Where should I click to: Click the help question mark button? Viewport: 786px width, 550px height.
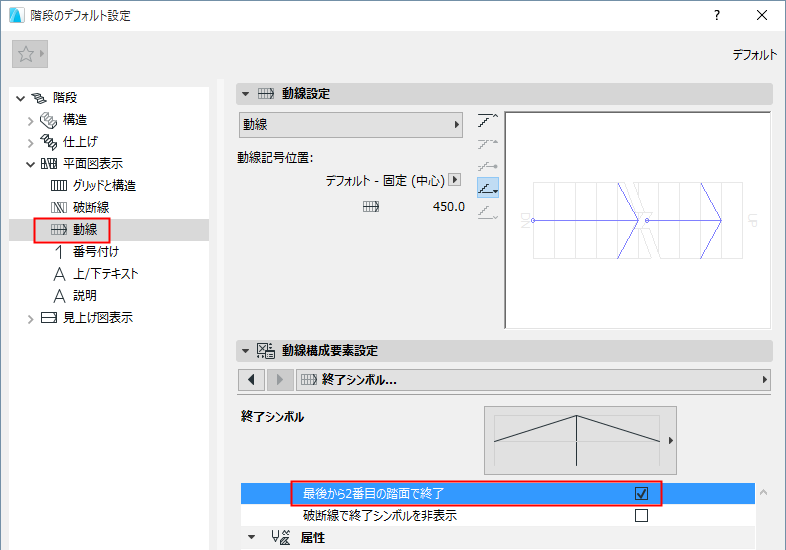pyautogui.click(x=717, y=15)
